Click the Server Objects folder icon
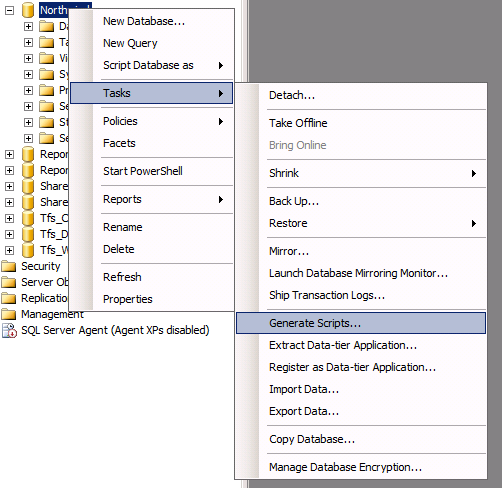The width and height of the screenshot is (502, 488). tap(8, 282)
